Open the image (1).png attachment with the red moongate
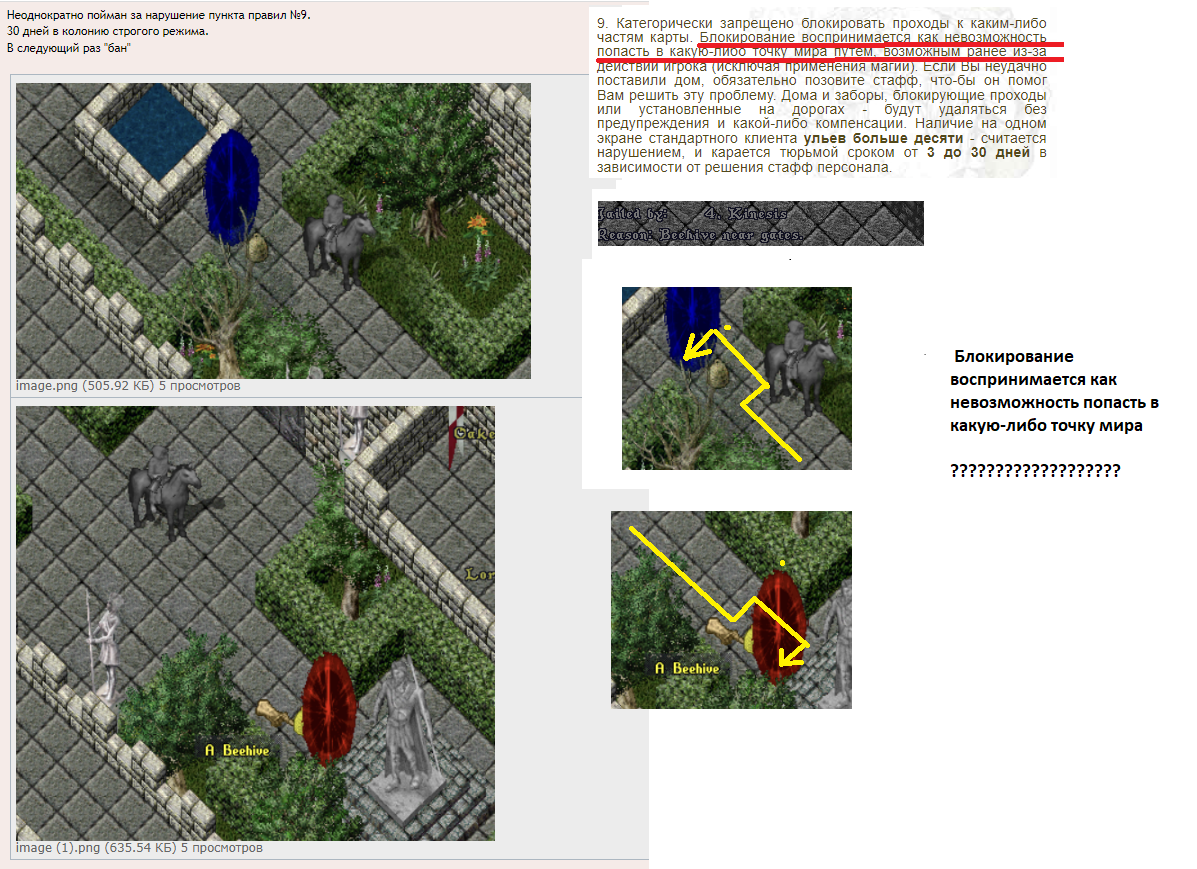Screen dimensions: 1197x869 point(255,623)
